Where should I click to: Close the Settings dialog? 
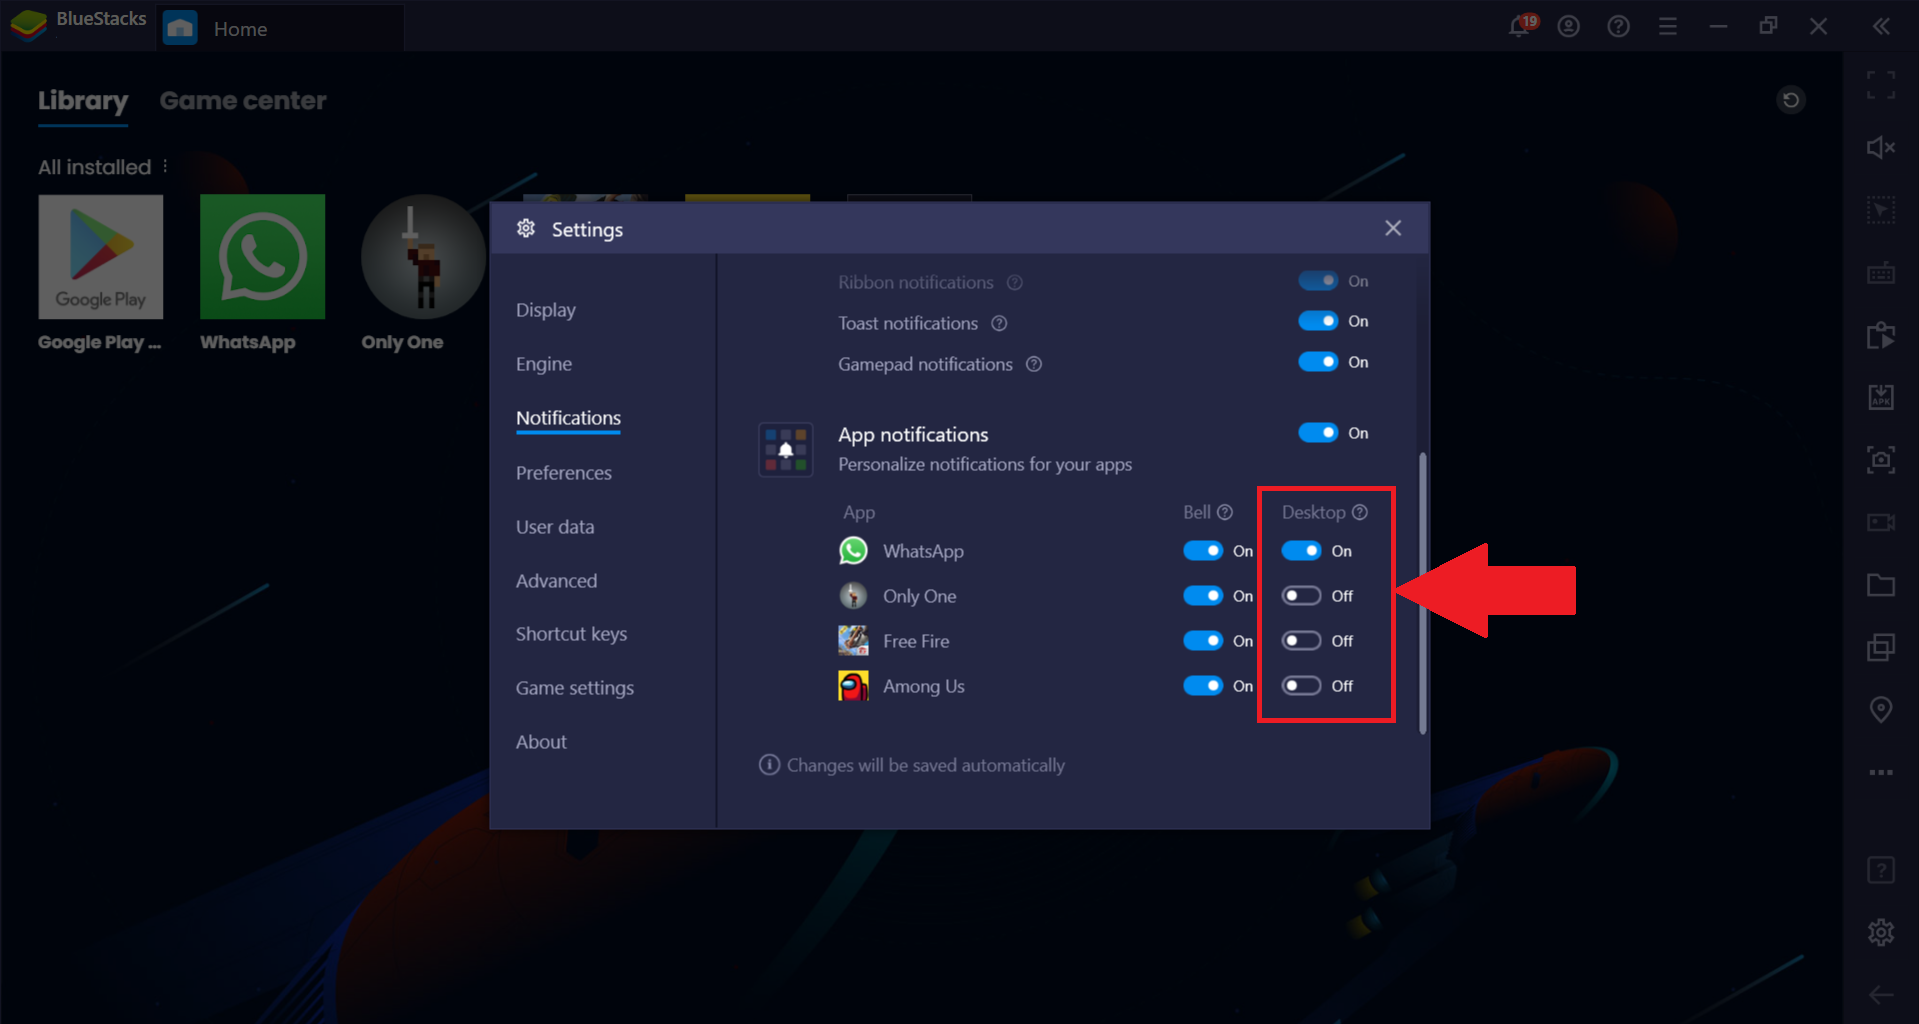pos(1393,228)
